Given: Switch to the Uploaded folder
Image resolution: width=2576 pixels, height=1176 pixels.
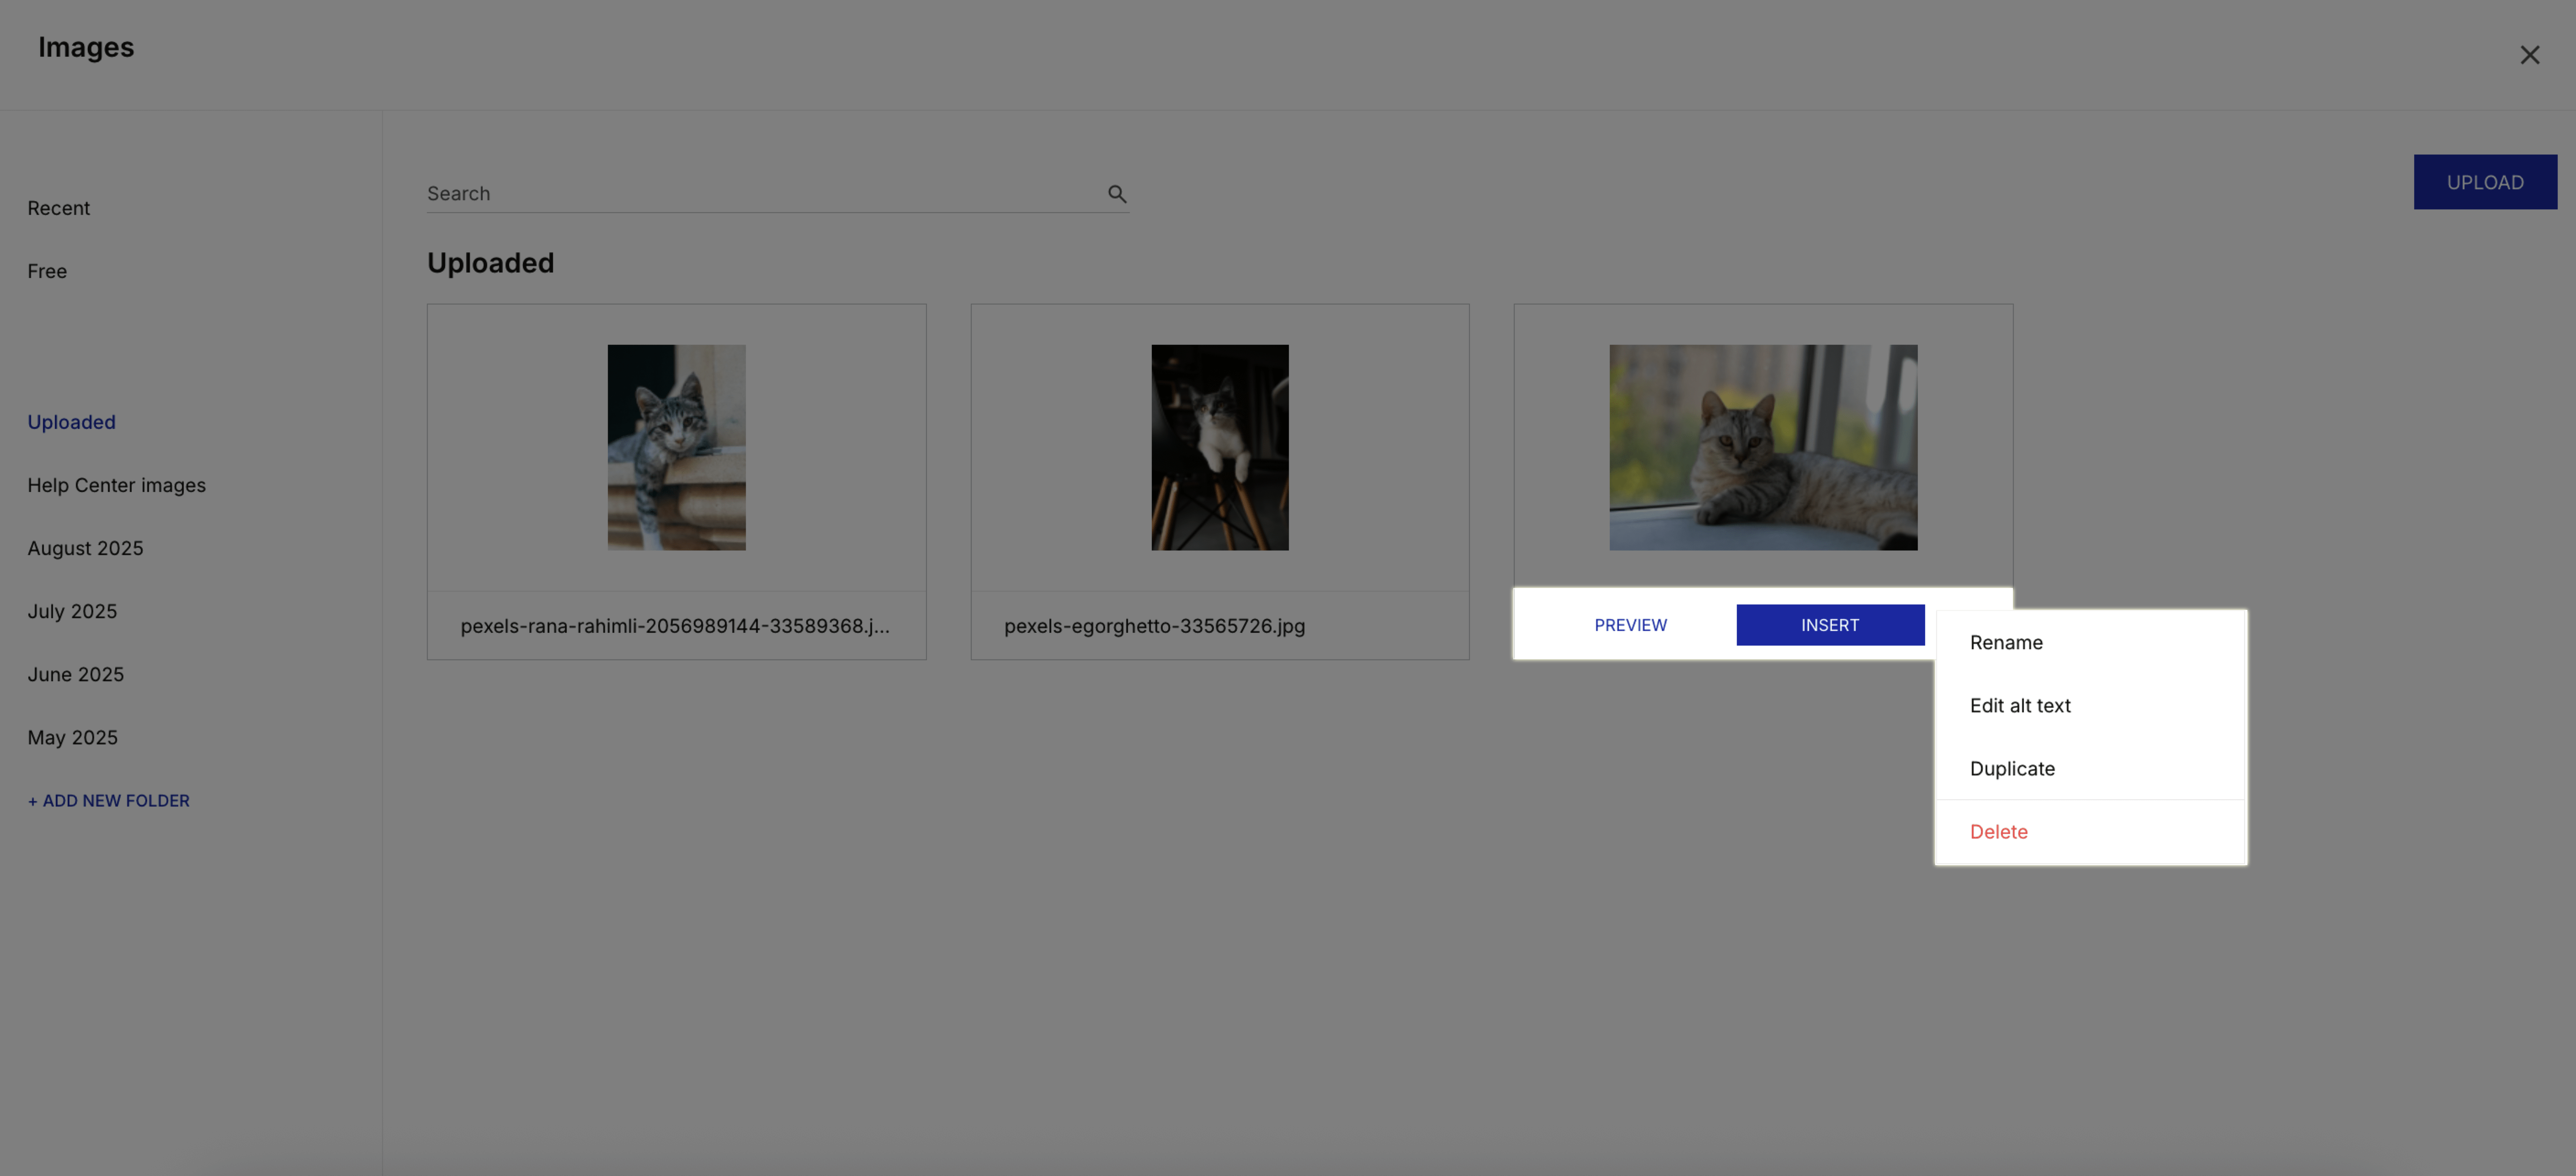Looking at the screenshot, I should pos(71,421).
